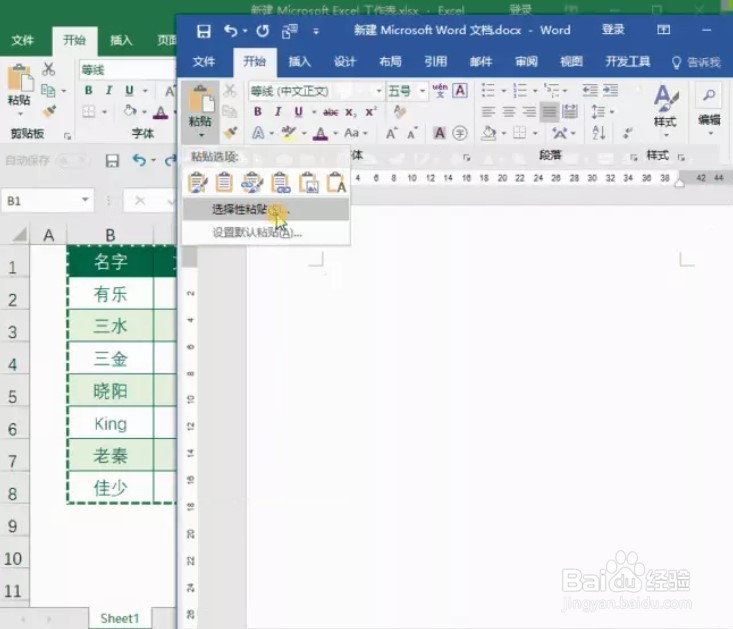Click Paste Special menu entry
Viewport: 733px width, 629px height.
(x=266, y=209)
